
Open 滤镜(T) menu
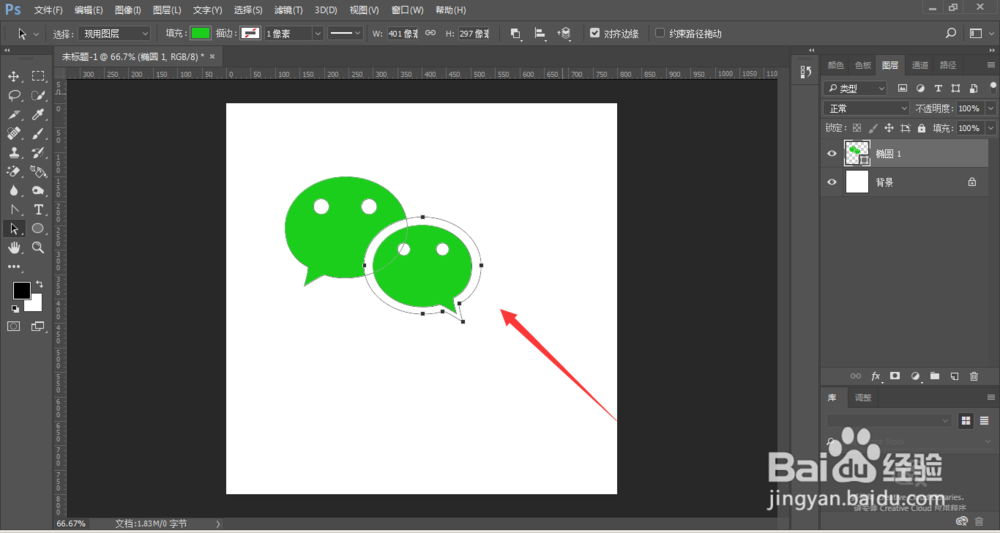pos(288,10)
